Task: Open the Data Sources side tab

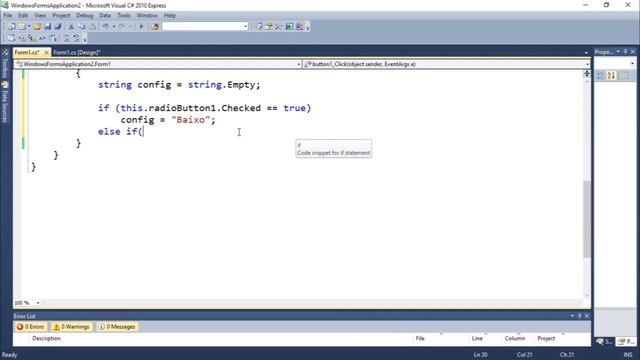Action: [5, 102]
